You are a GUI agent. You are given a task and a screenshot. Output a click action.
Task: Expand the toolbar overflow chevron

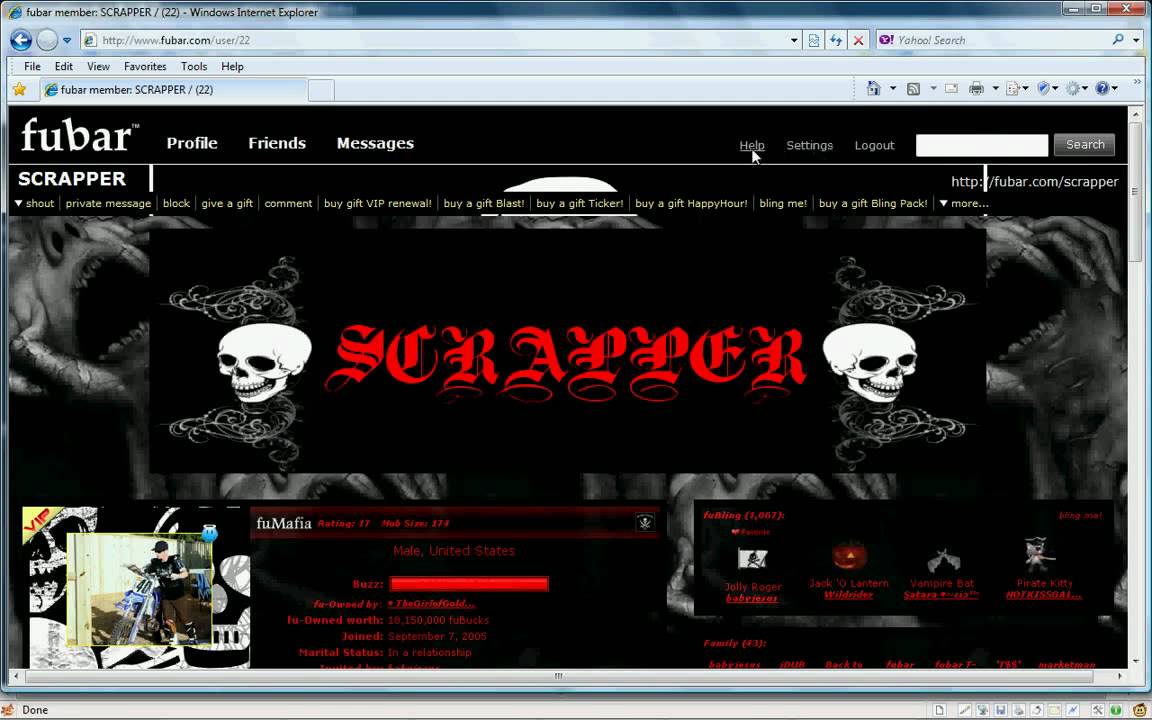point(1138,83)
